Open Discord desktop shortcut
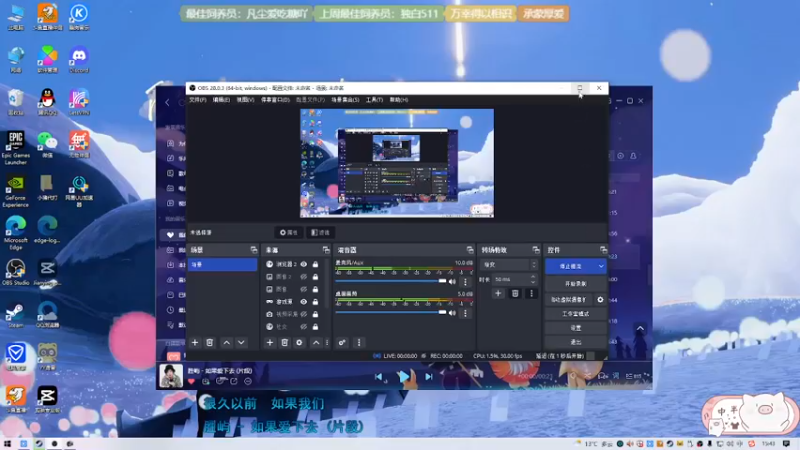Viewport: 800px width, 450px height. [79, 59]
